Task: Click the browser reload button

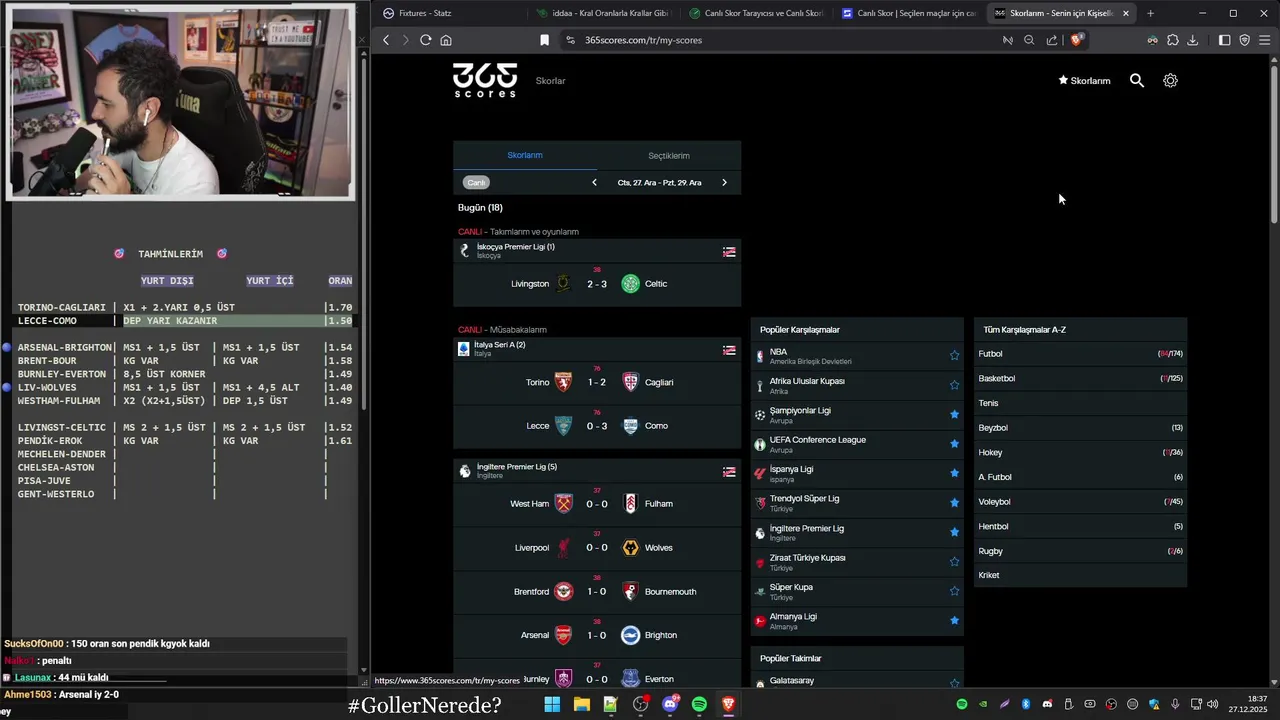Action: click(x=425, y=40)
